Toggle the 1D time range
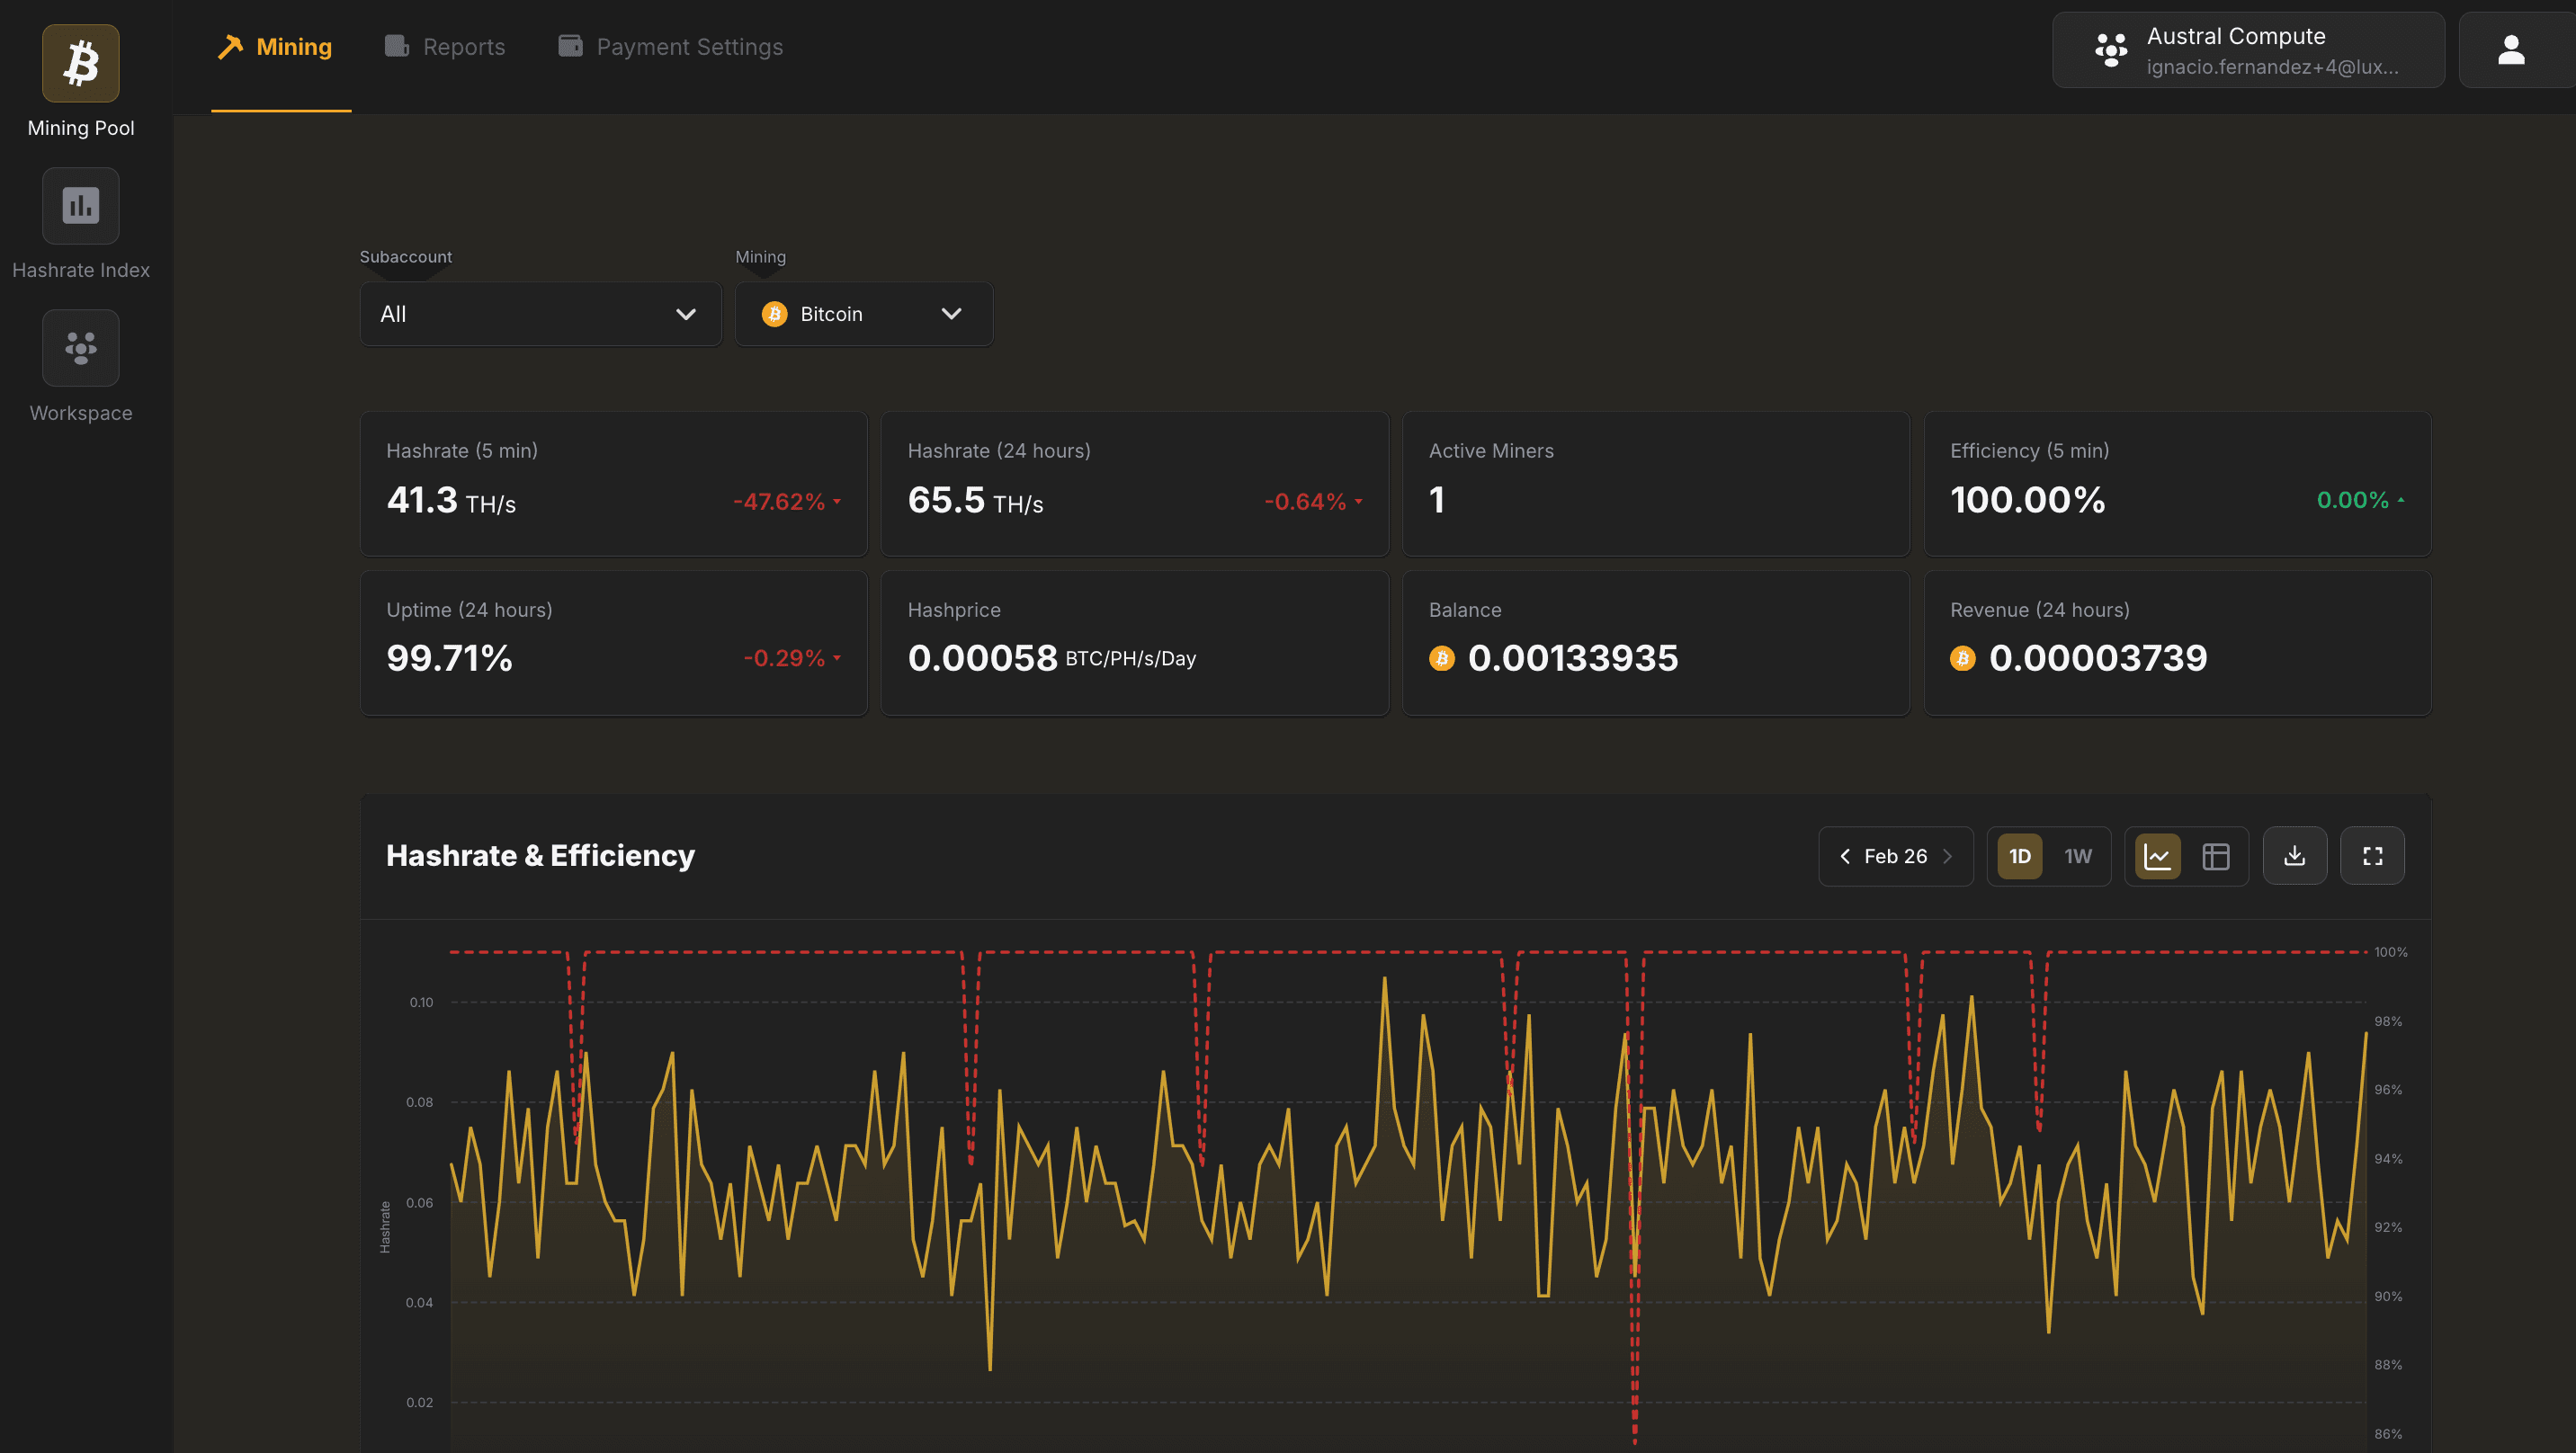The image size is (2576, 1453). pyautogui.click(x=2020, y=856)
